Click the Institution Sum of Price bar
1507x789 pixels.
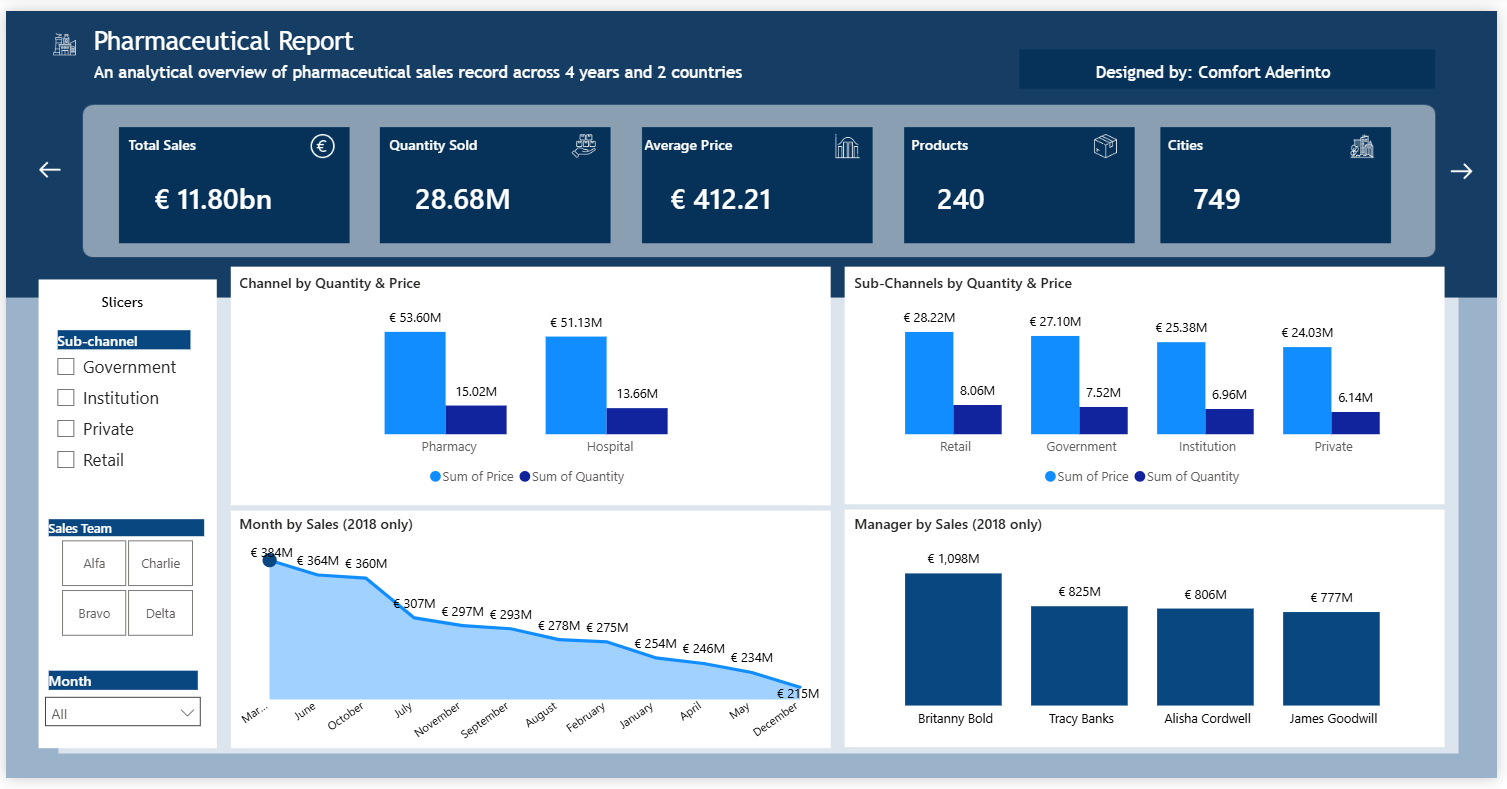[1181, 388]
